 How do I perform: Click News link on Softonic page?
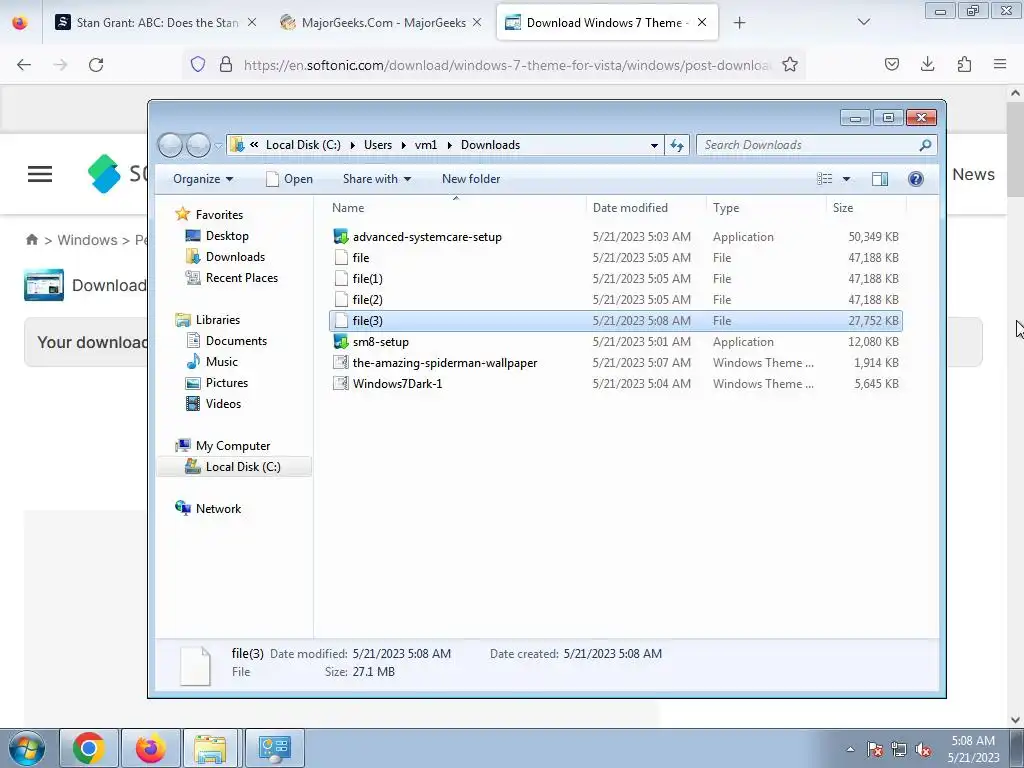(x=973, y=174)
